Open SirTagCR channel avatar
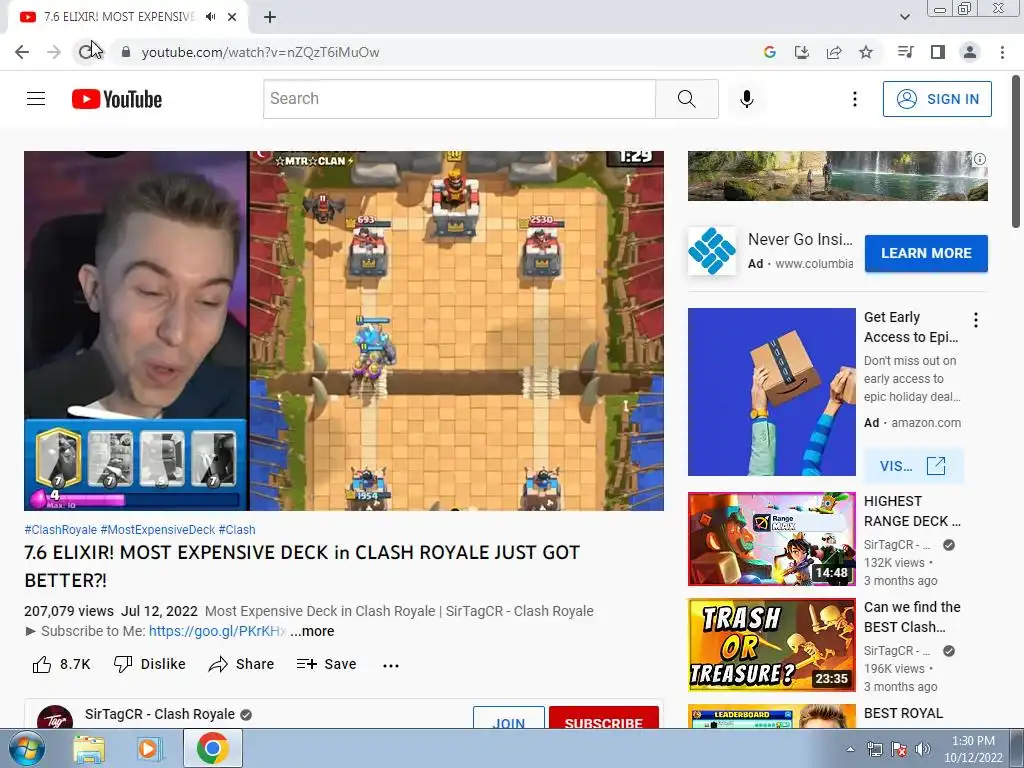Screen dimensions: 1024x768 click(55, 717)
